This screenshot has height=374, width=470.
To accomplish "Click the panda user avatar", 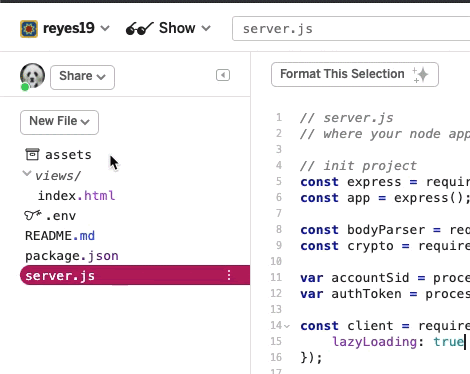I will point(32,76).
